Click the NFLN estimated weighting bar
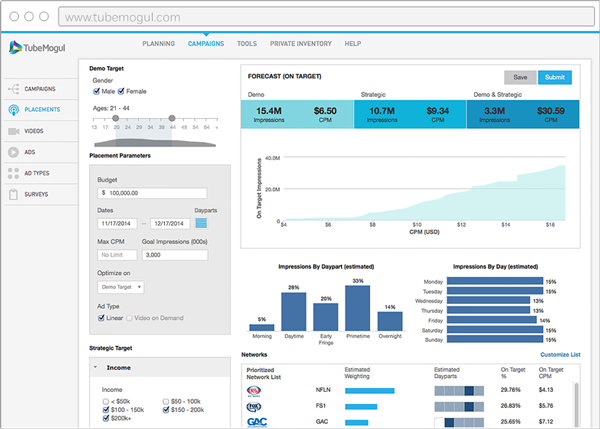The width and height of the screenshot is (600, 429). [x=370, y=391]
